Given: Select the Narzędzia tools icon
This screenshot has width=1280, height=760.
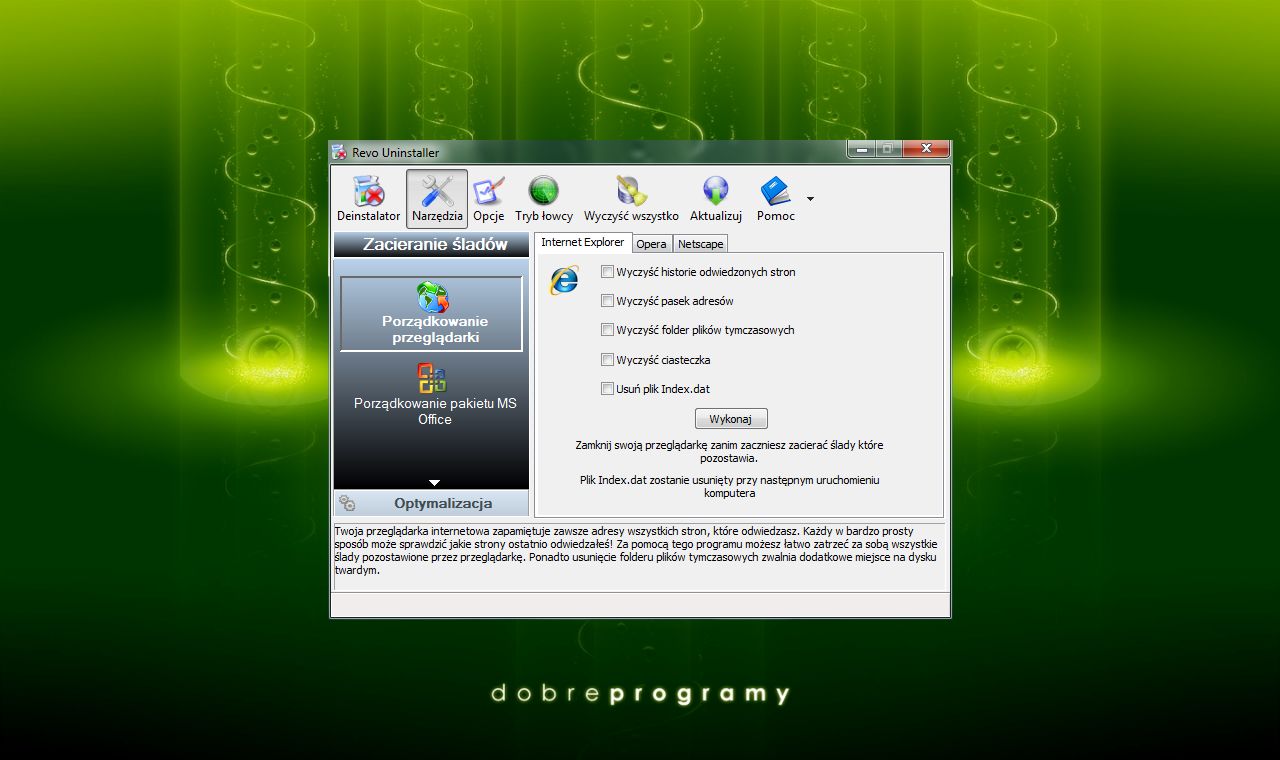Looking at the screenshot, I should tap(437, 198).
